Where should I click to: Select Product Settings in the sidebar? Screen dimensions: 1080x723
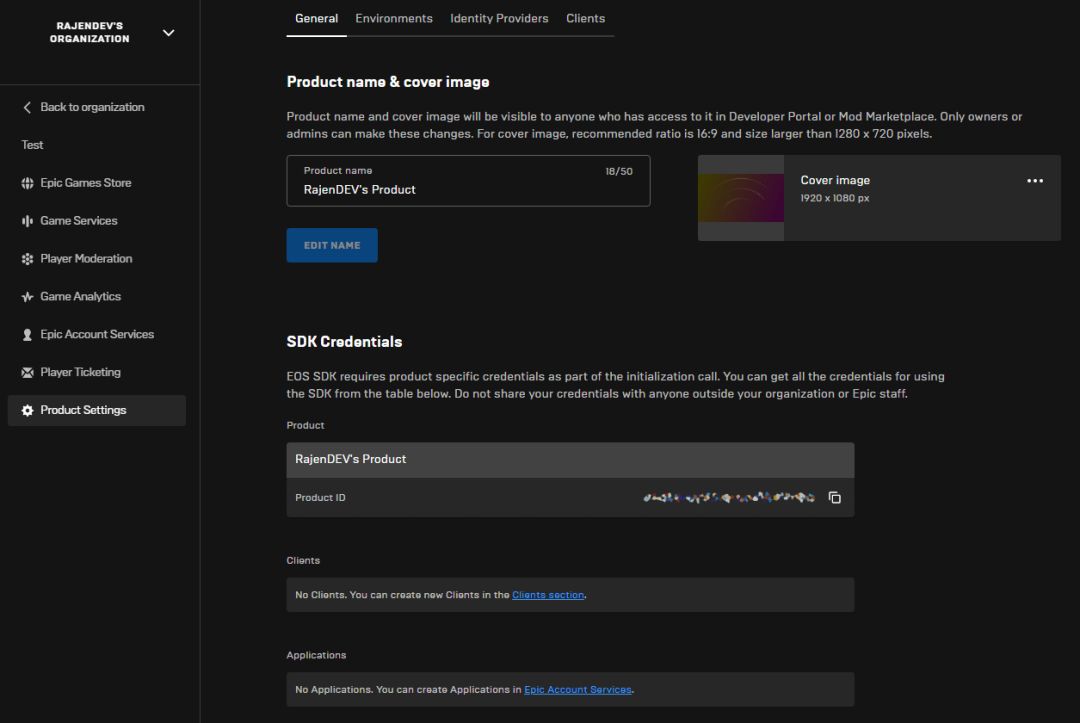coord(96,410)
